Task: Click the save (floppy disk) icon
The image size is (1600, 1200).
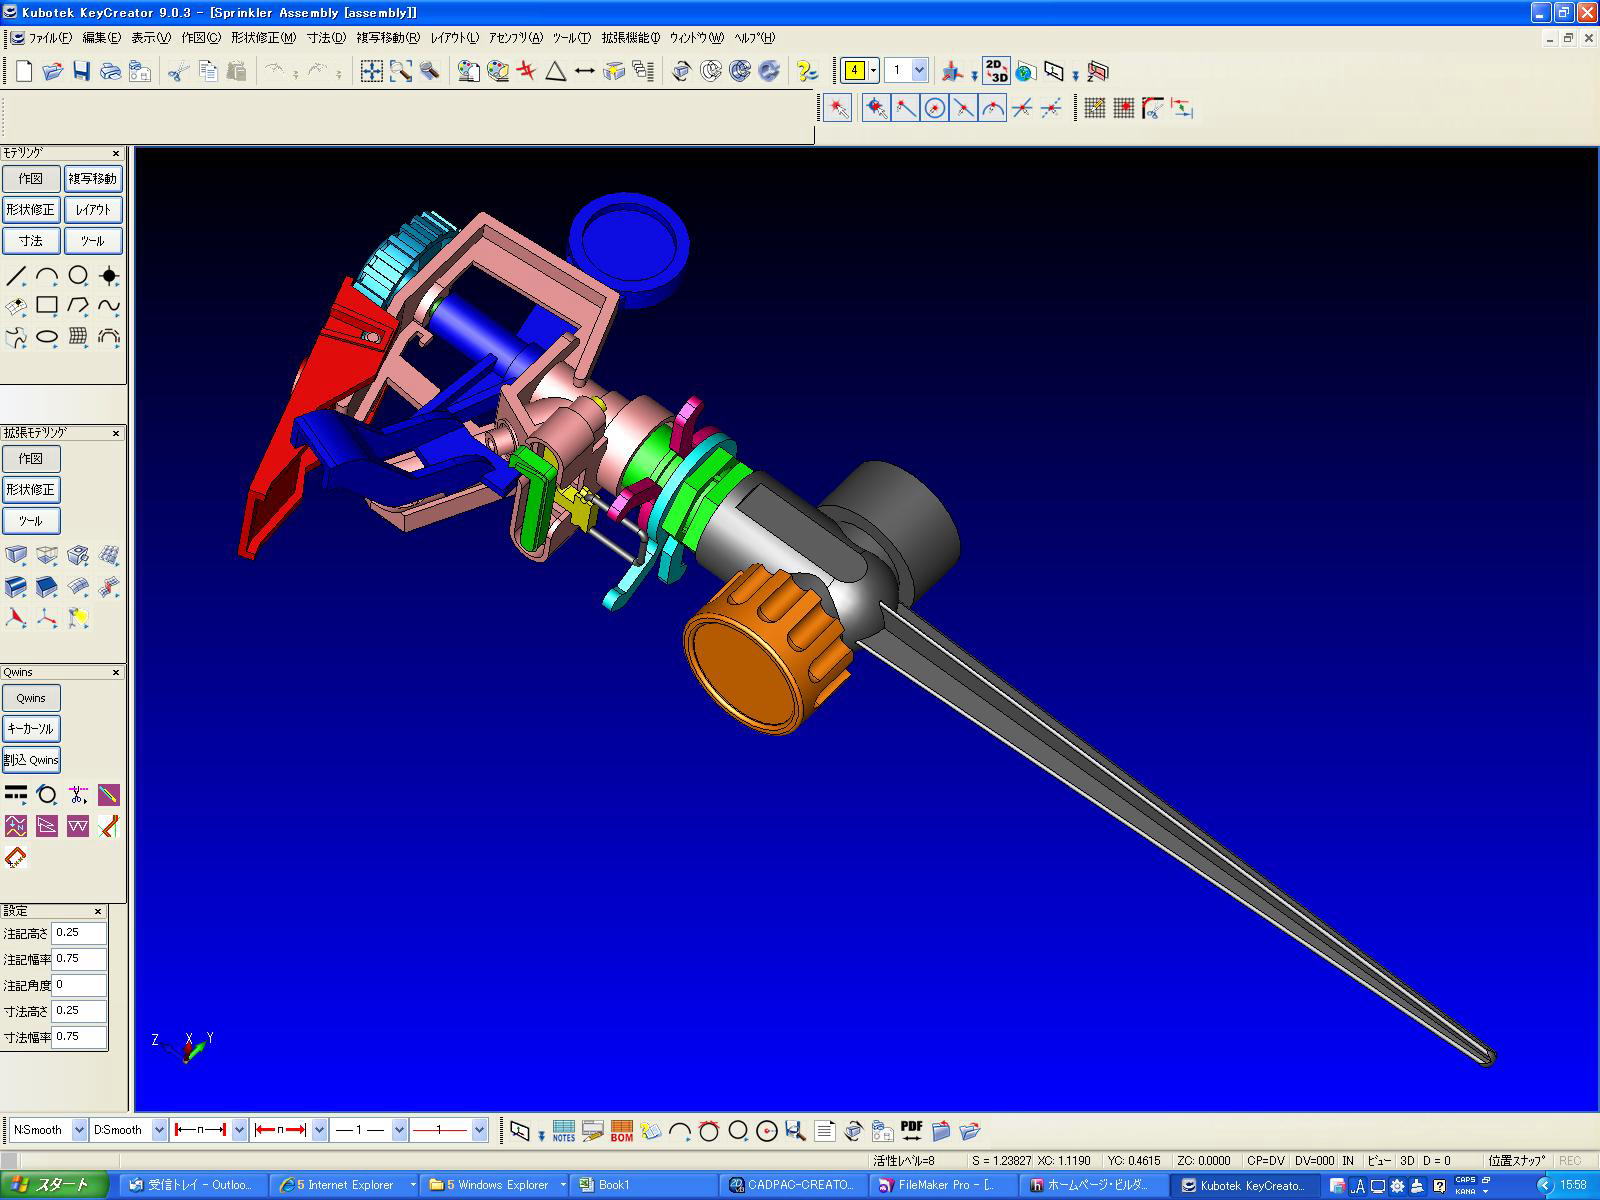Action: point(82,71)
